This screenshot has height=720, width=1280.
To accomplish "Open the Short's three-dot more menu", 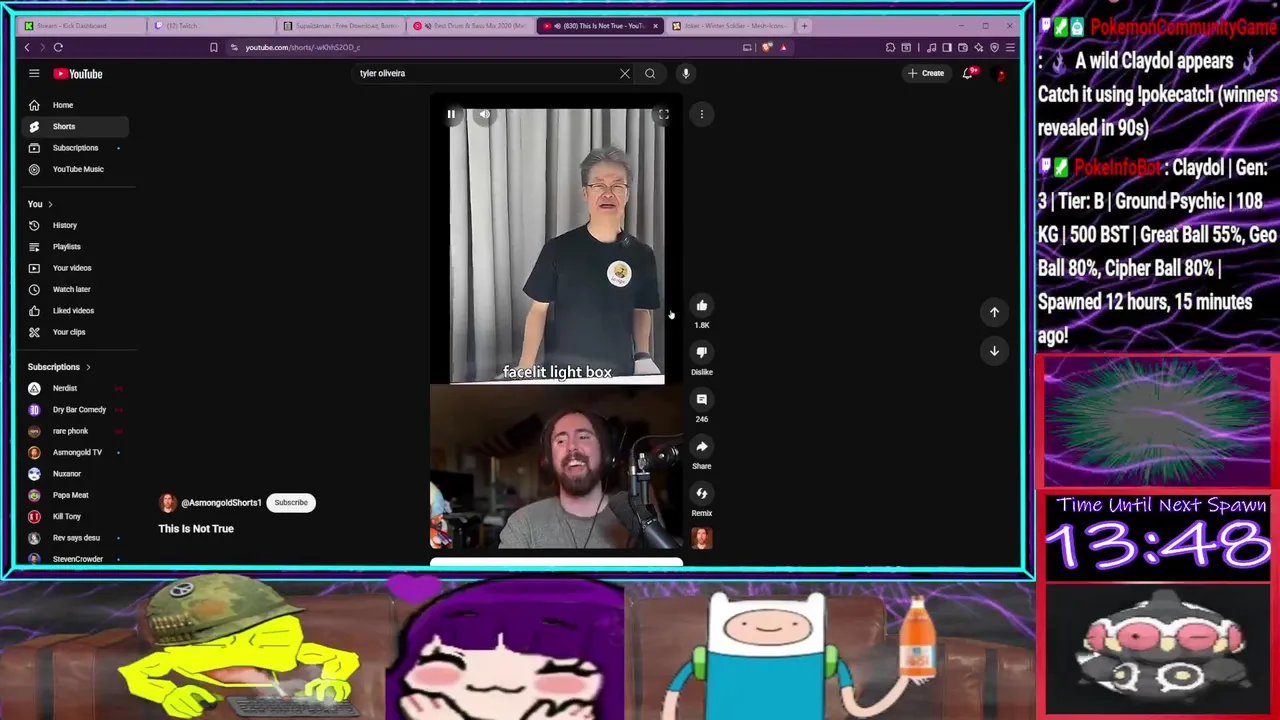I will pyautogui.click(x=702, y=115).
